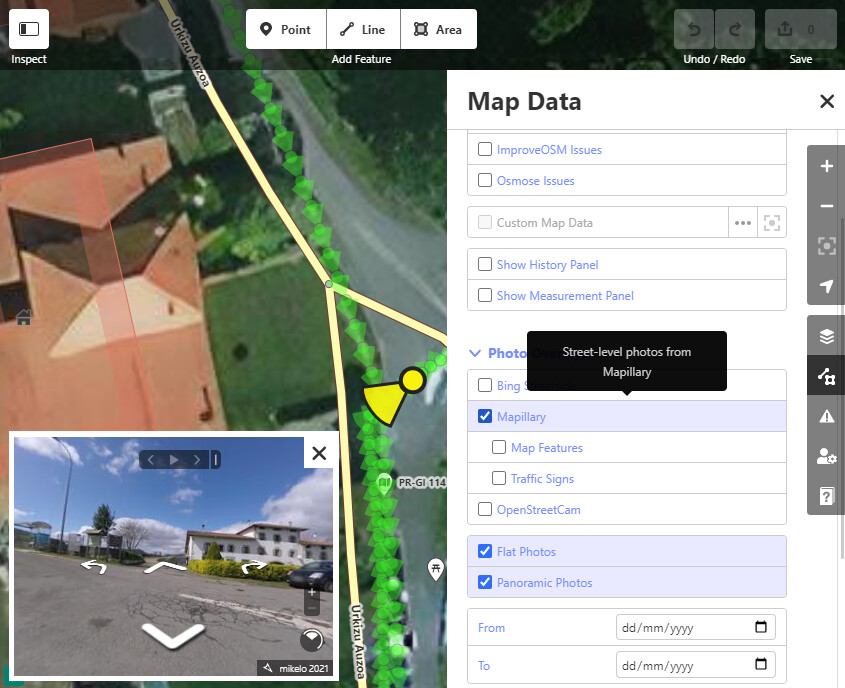The height and width of the screenshot is (688, 845).
Task: Select the house building icon
Action: pos(24,317)
